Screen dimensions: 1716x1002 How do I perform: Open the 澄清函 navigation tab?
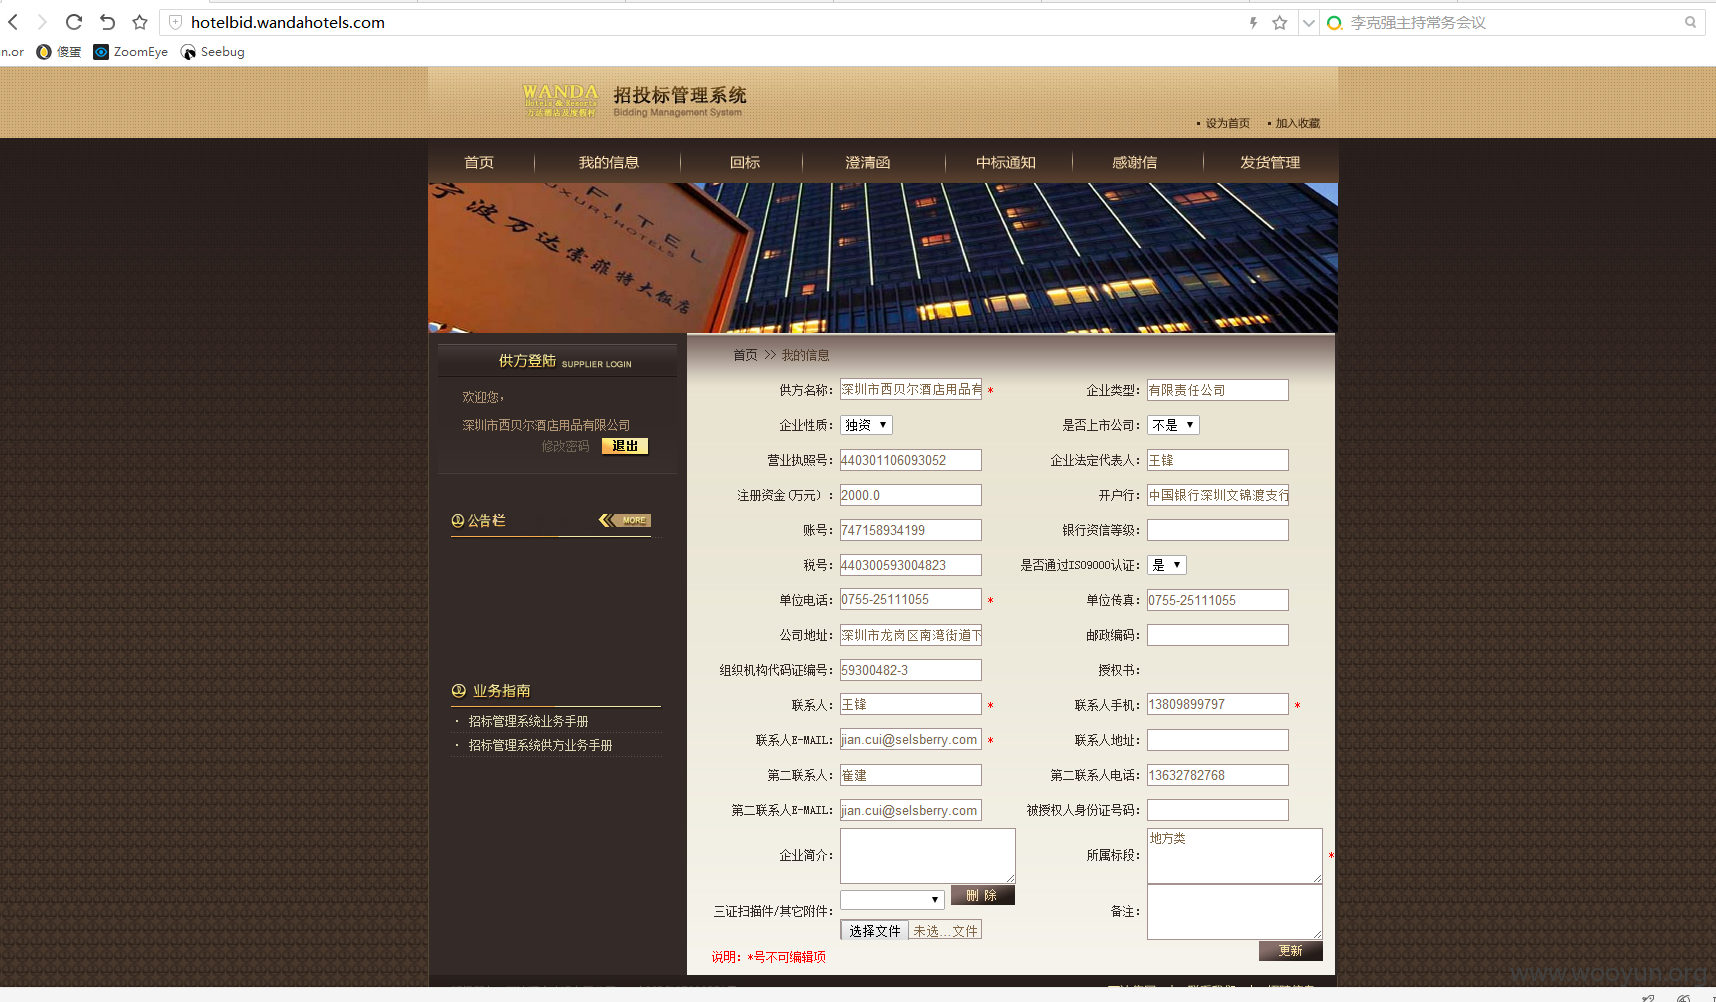pyautogui.click(x=867, y=162)
